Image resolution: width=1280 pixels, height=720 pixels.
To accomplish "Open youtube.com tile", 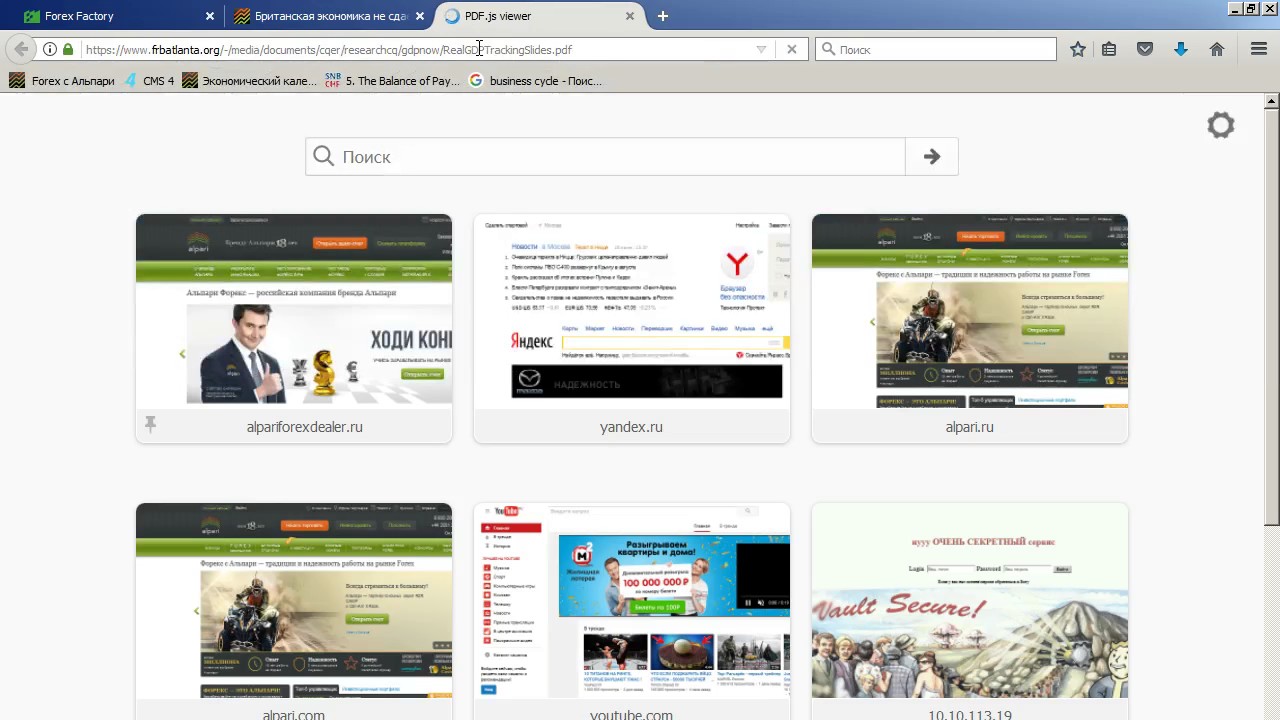I will [x=632, y=611].
